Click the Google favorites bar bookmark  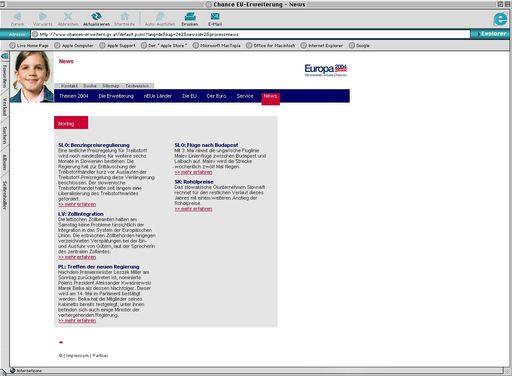tap(359, 46)
